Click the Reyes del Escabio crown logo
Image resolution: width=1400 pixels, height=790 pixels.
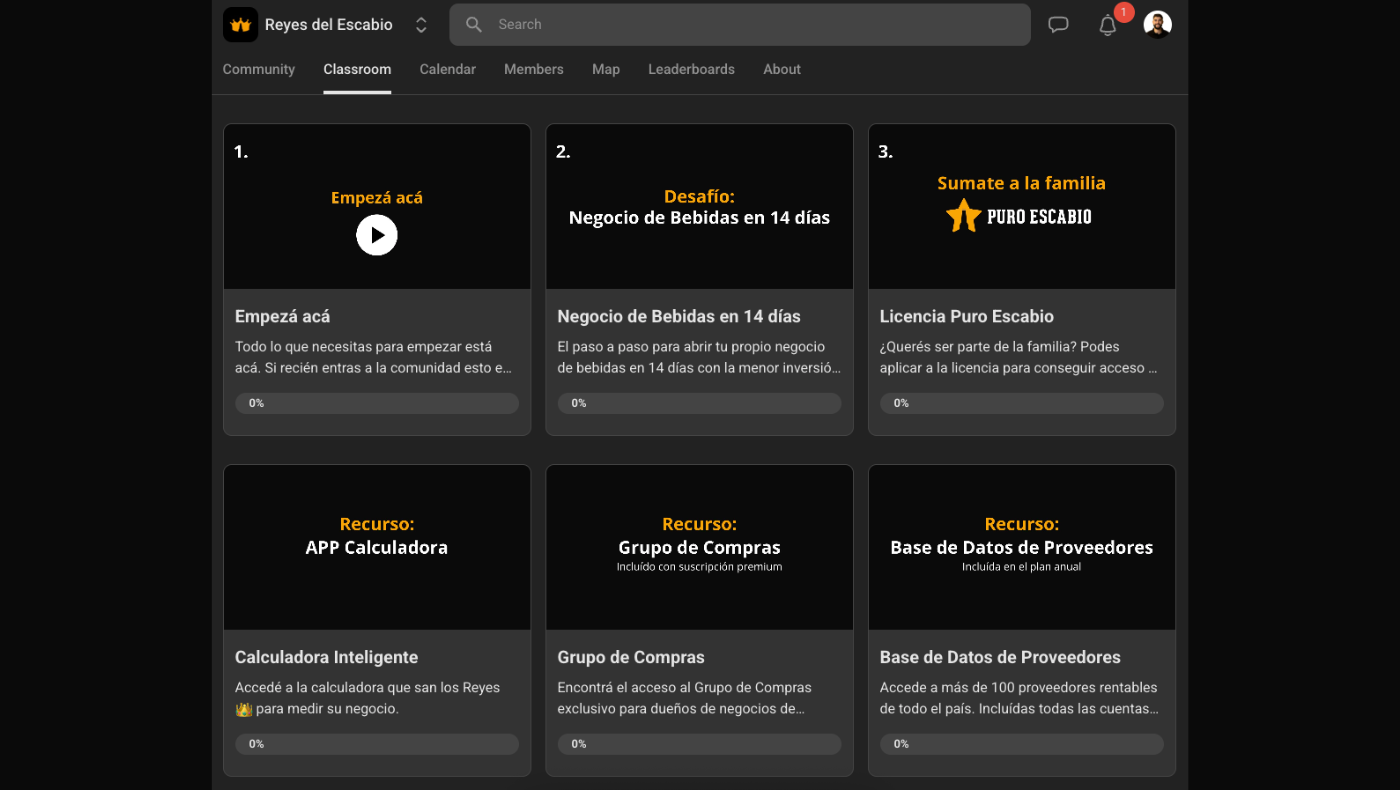click(x=240, y=25)
